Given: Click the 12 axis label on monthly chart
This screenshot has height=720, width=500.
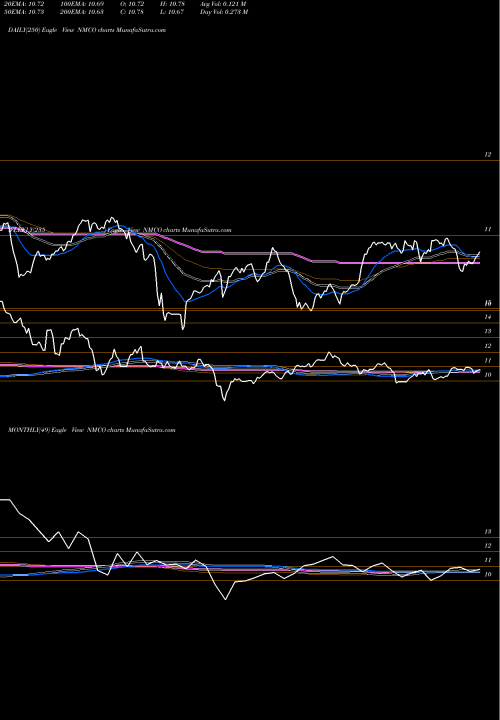Looking at the screenshot, I should (x=489, y=546).
